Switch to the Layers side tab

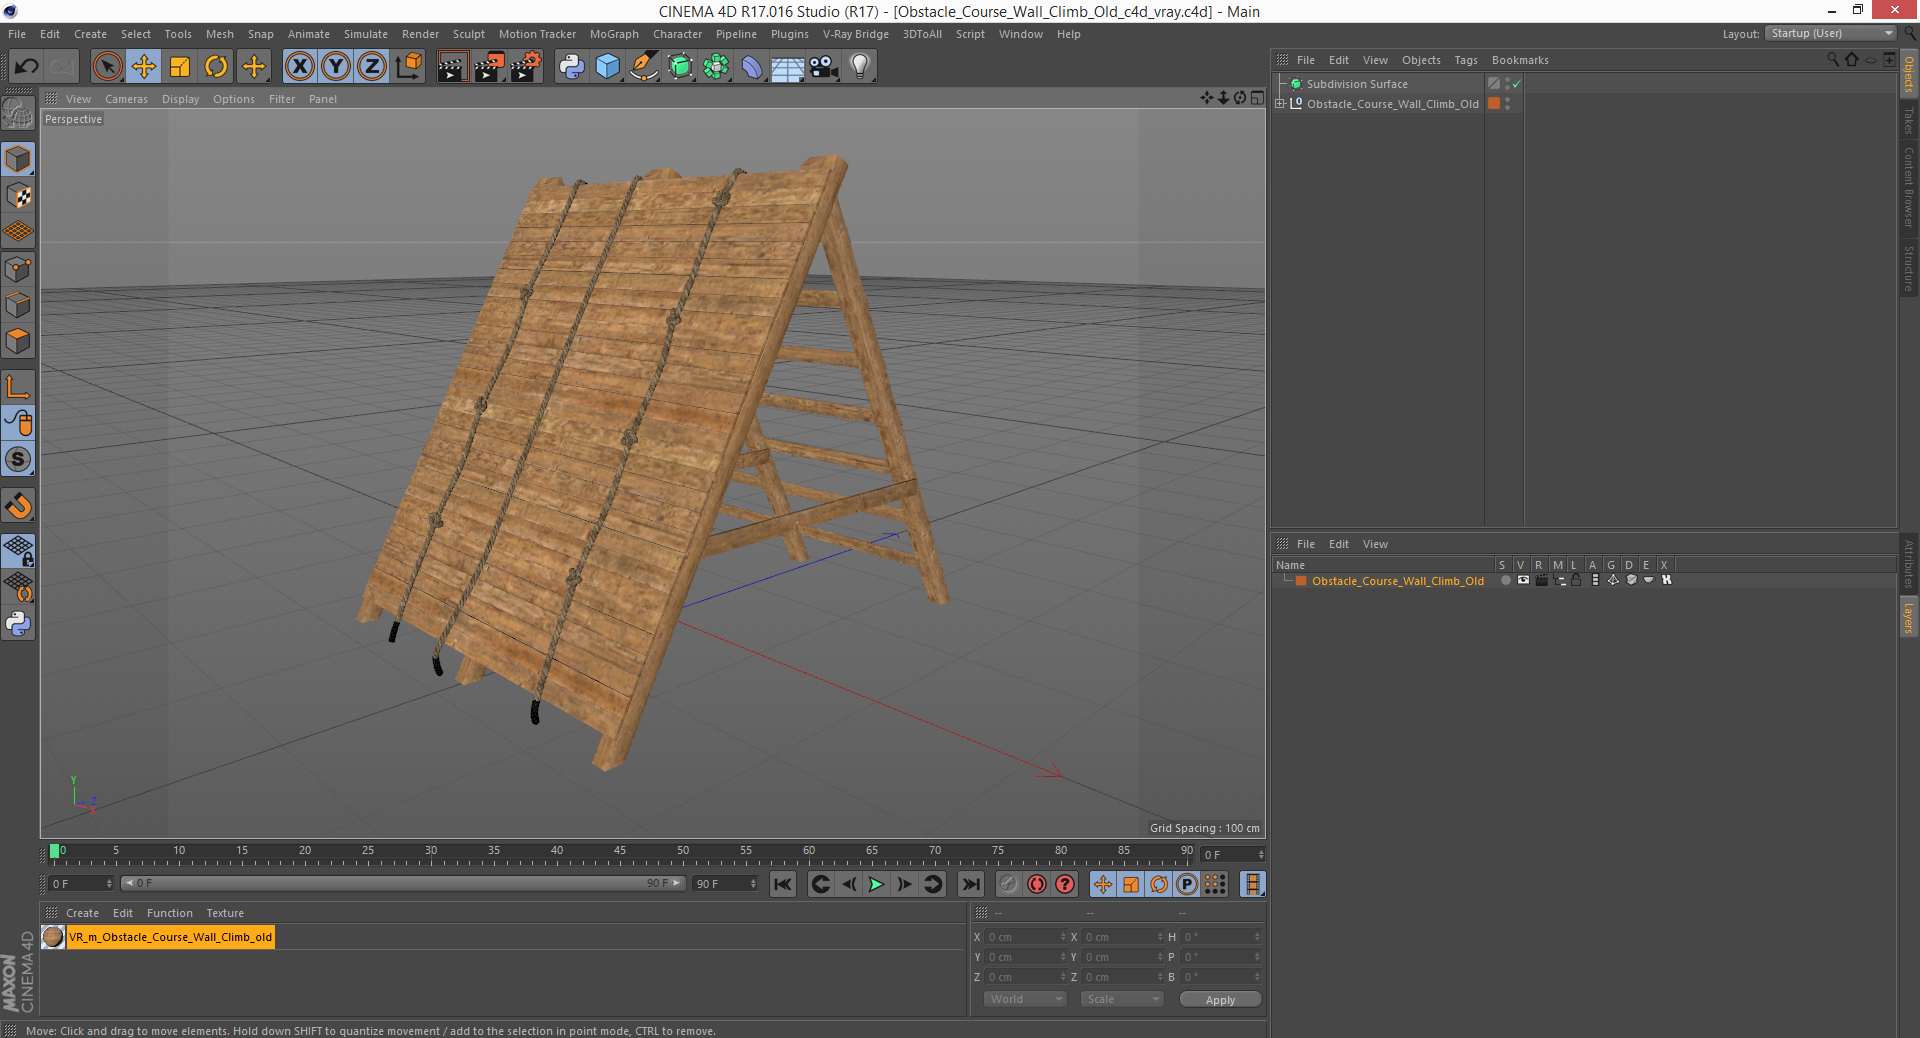[1909, 618]
